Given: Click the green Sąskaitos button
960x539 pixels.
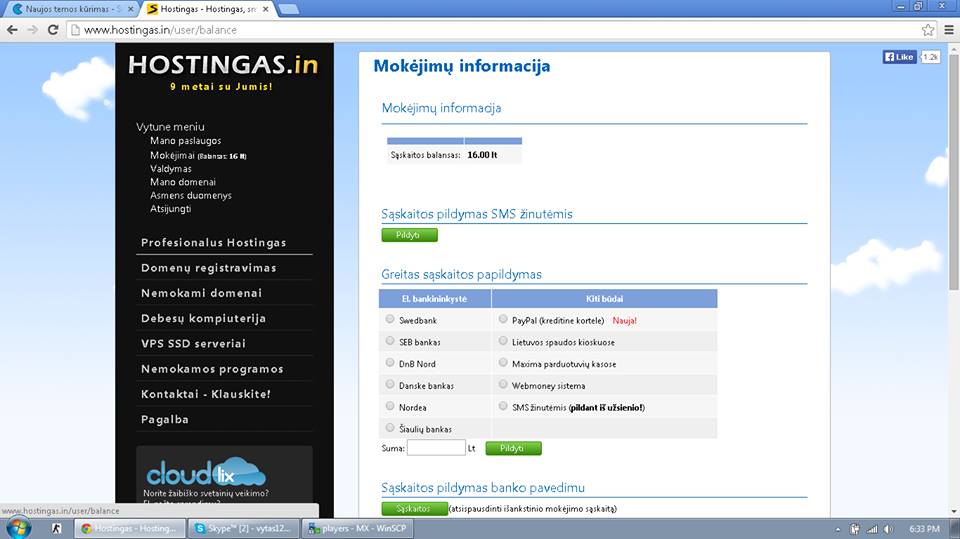Looking at the screenshot, I should coord(414,508).
